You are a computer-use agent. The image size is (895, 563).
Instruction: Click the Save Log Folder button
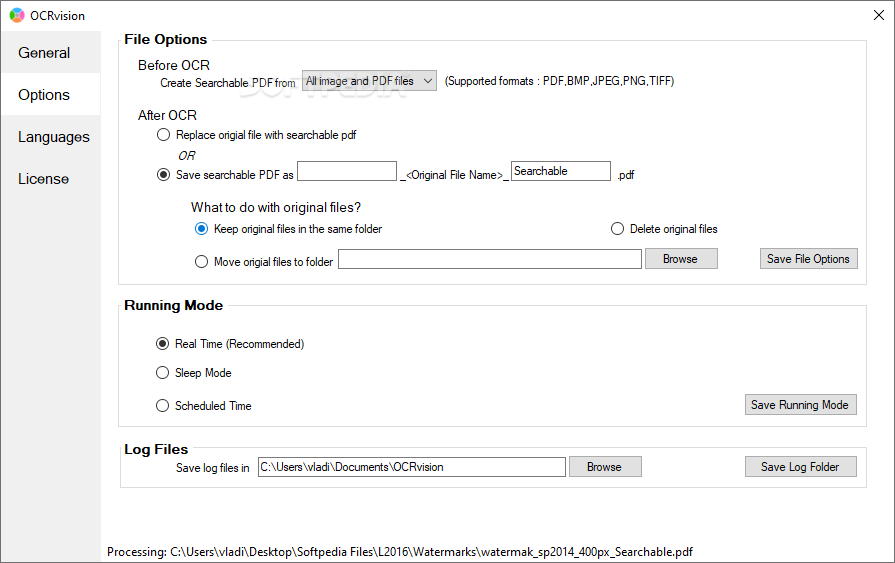800,467
